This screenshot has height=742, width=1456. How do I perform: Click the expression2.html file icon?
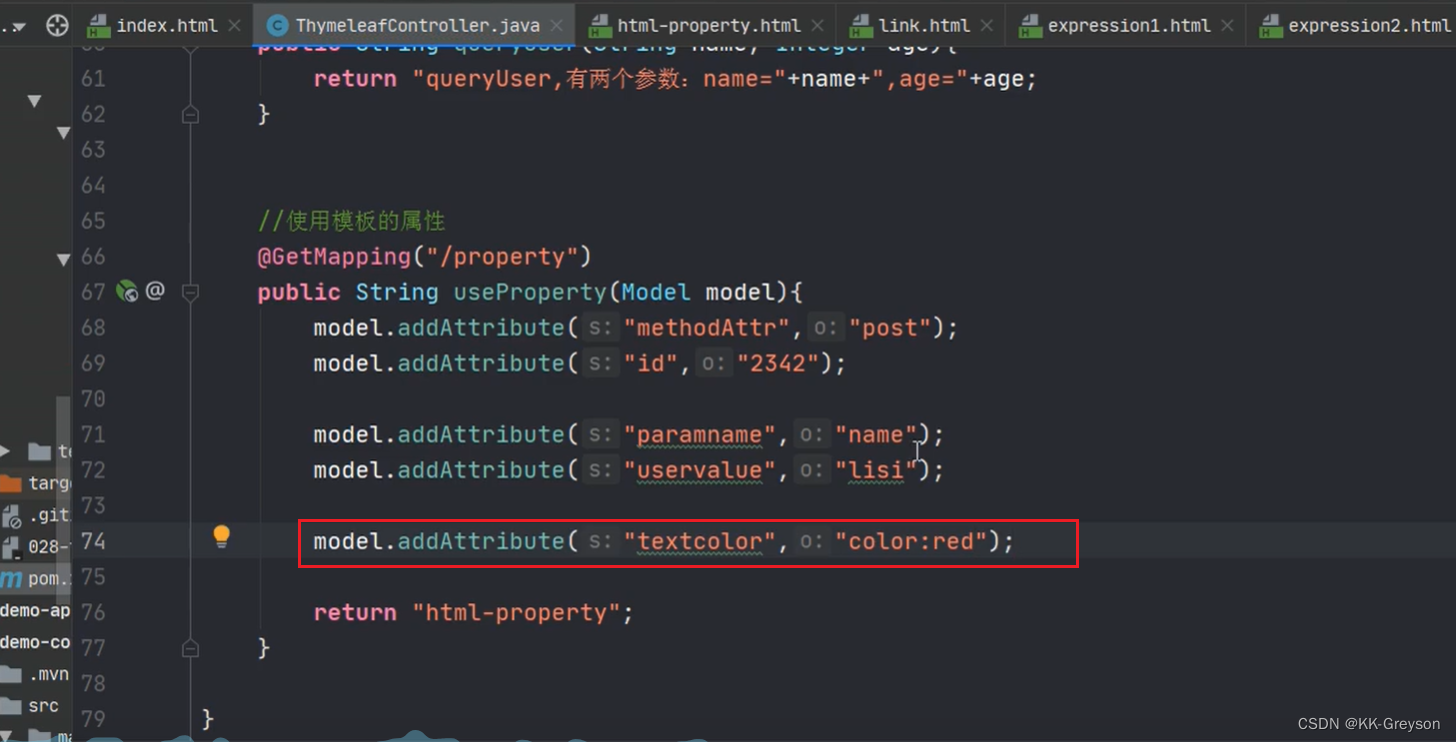pyautogui.click(x=1270, y=26)
